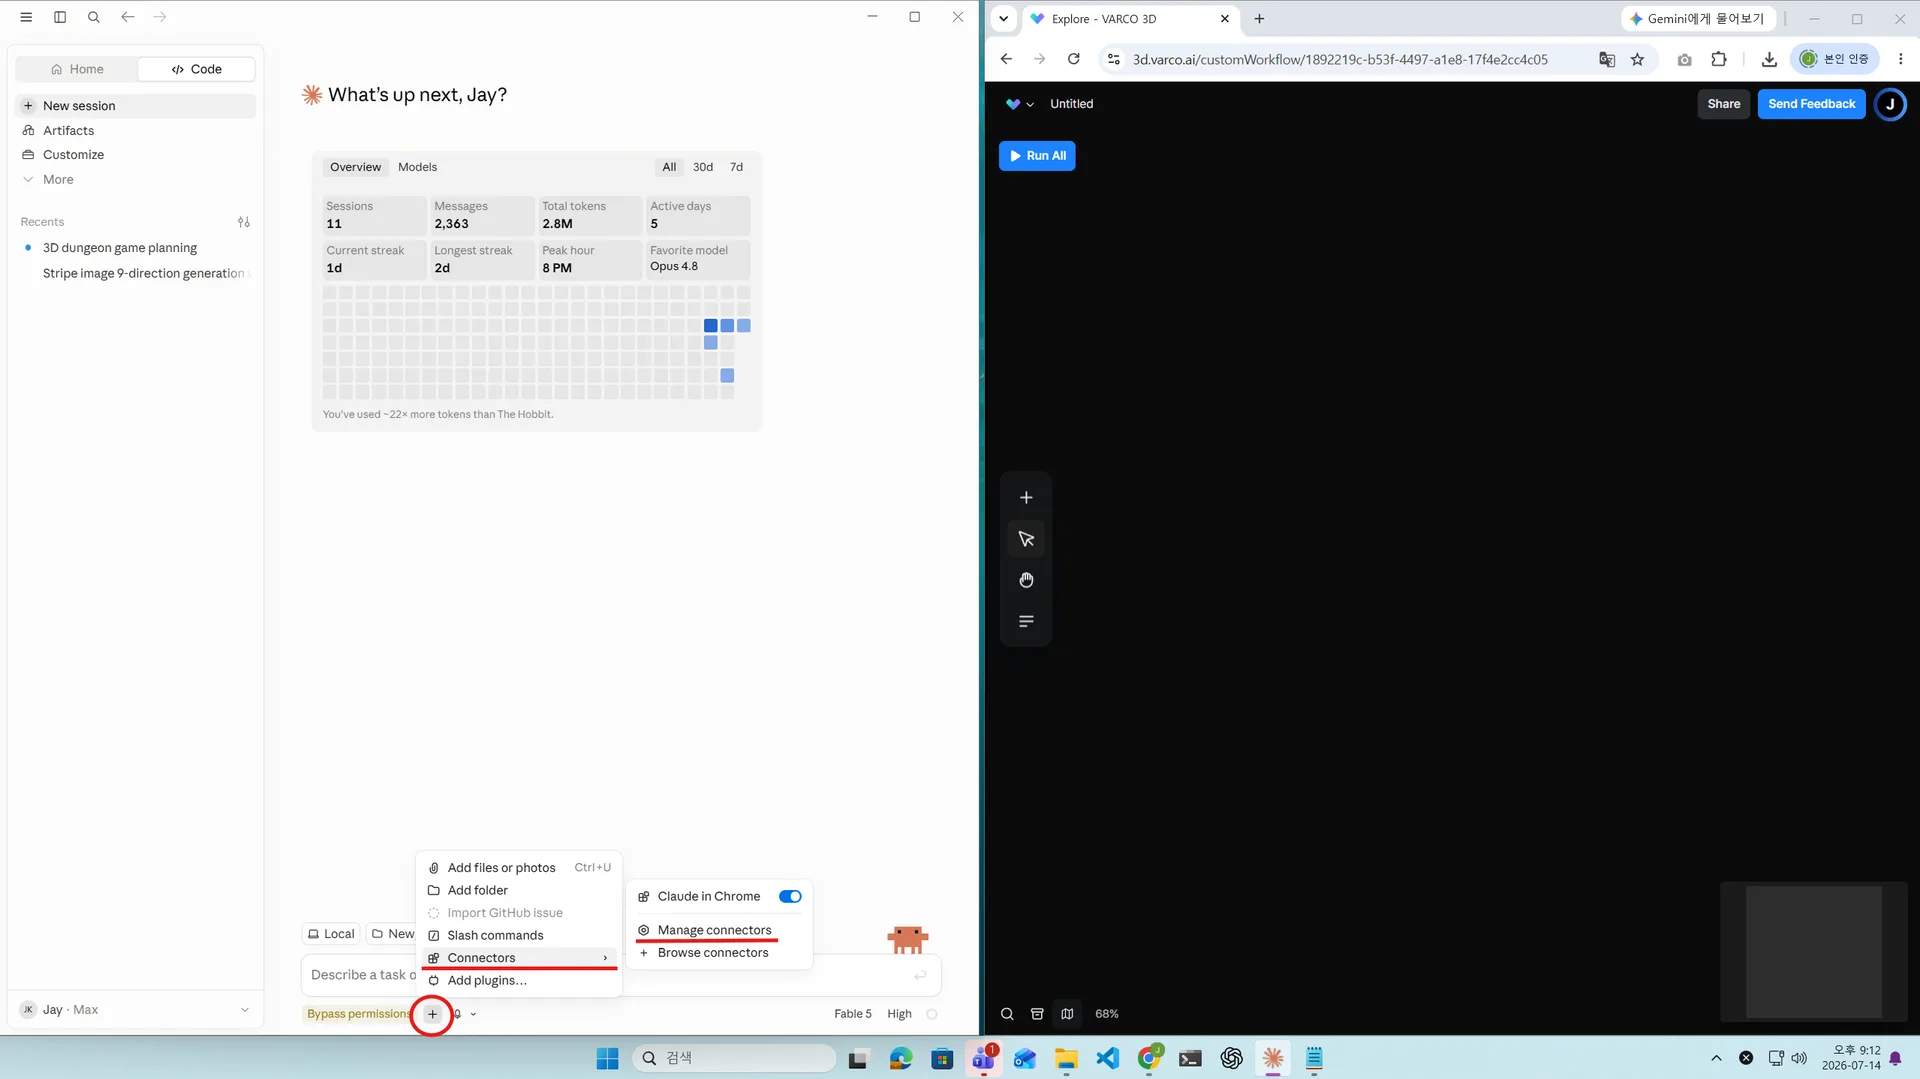1920x1079 pixels.
Task: Open the High effort selector
Action: [899, 1014]
